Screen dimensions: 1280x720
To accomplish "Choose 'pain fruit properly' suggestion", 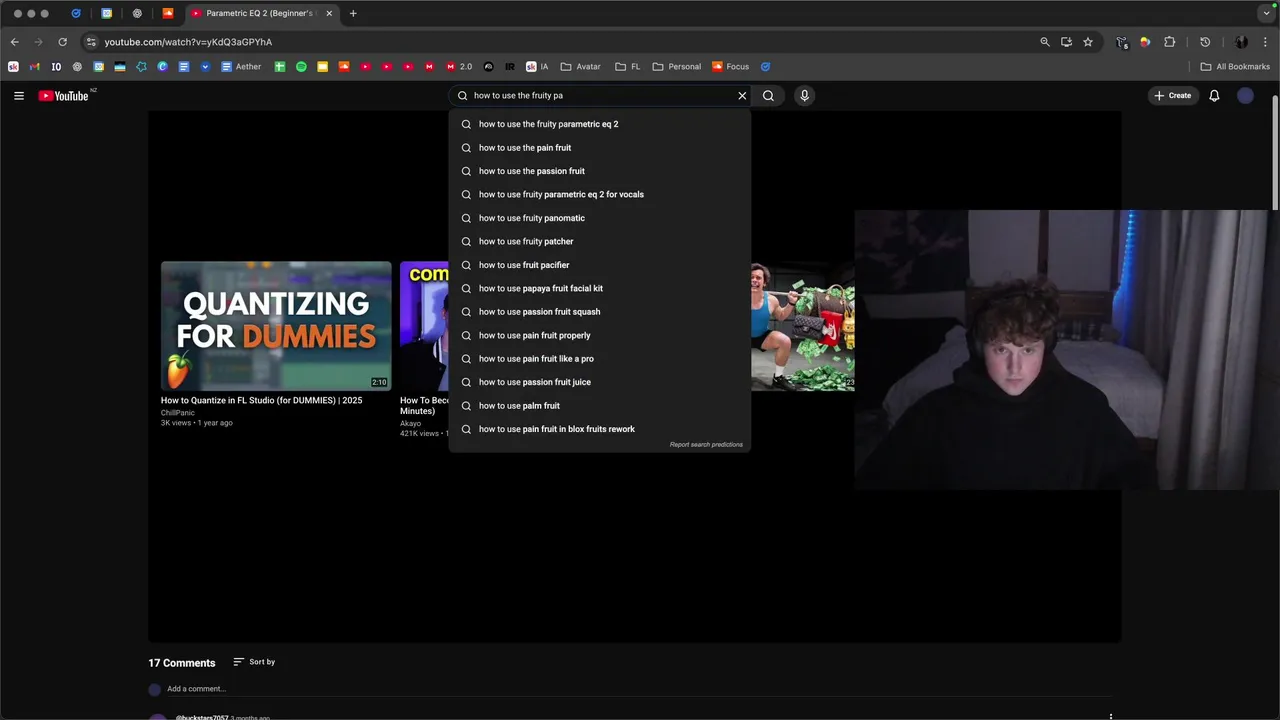I will (599, 335).
